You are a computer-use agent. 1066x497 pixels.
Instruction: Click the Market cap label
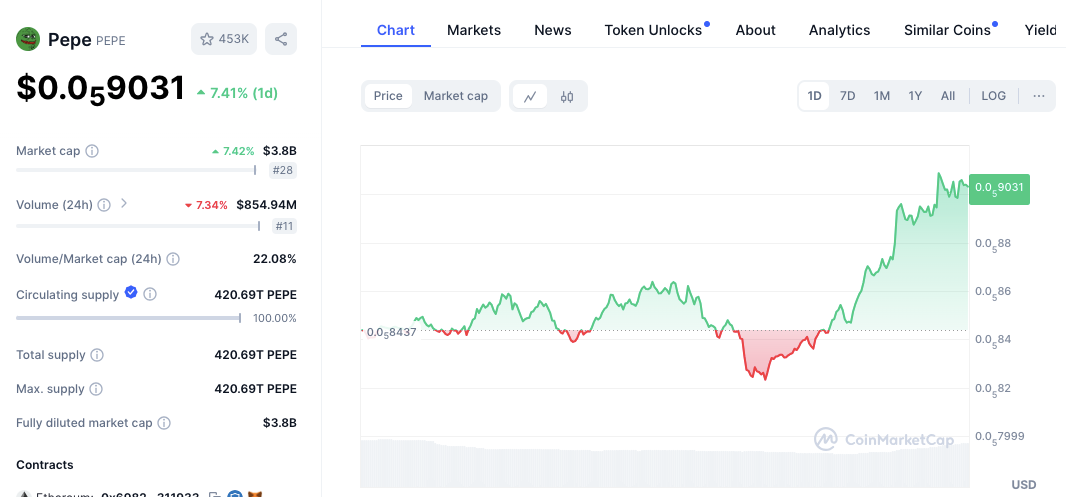coord(48,151)
